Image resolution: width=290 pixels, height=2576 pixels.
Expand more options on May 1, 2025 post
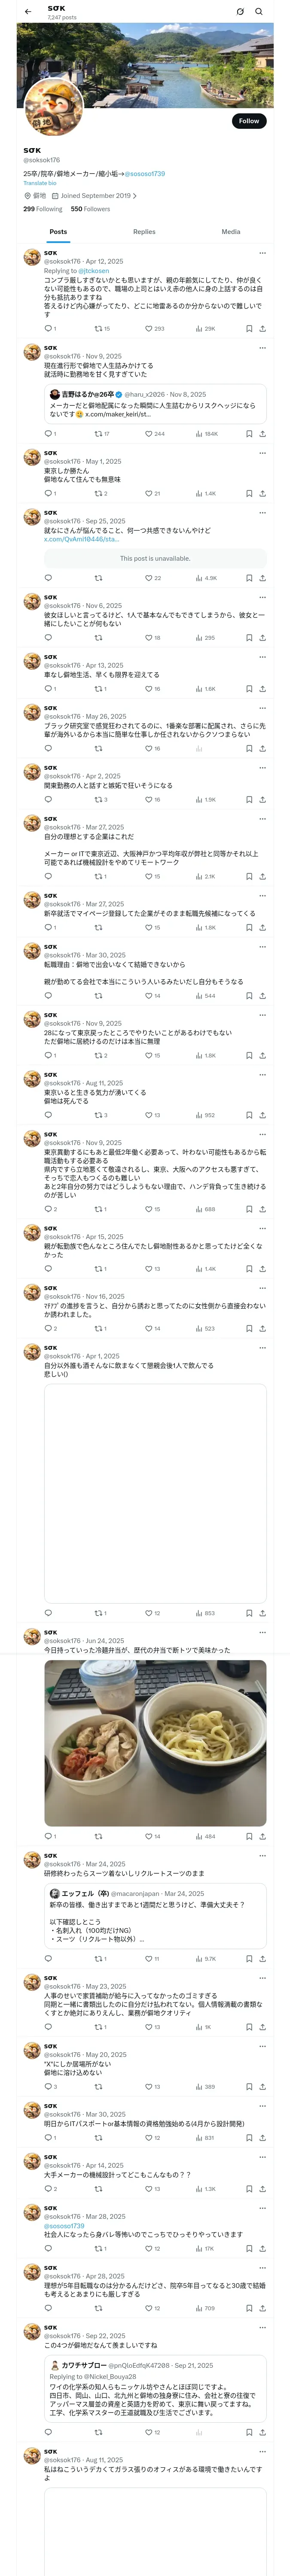click(x=262, y=453)
